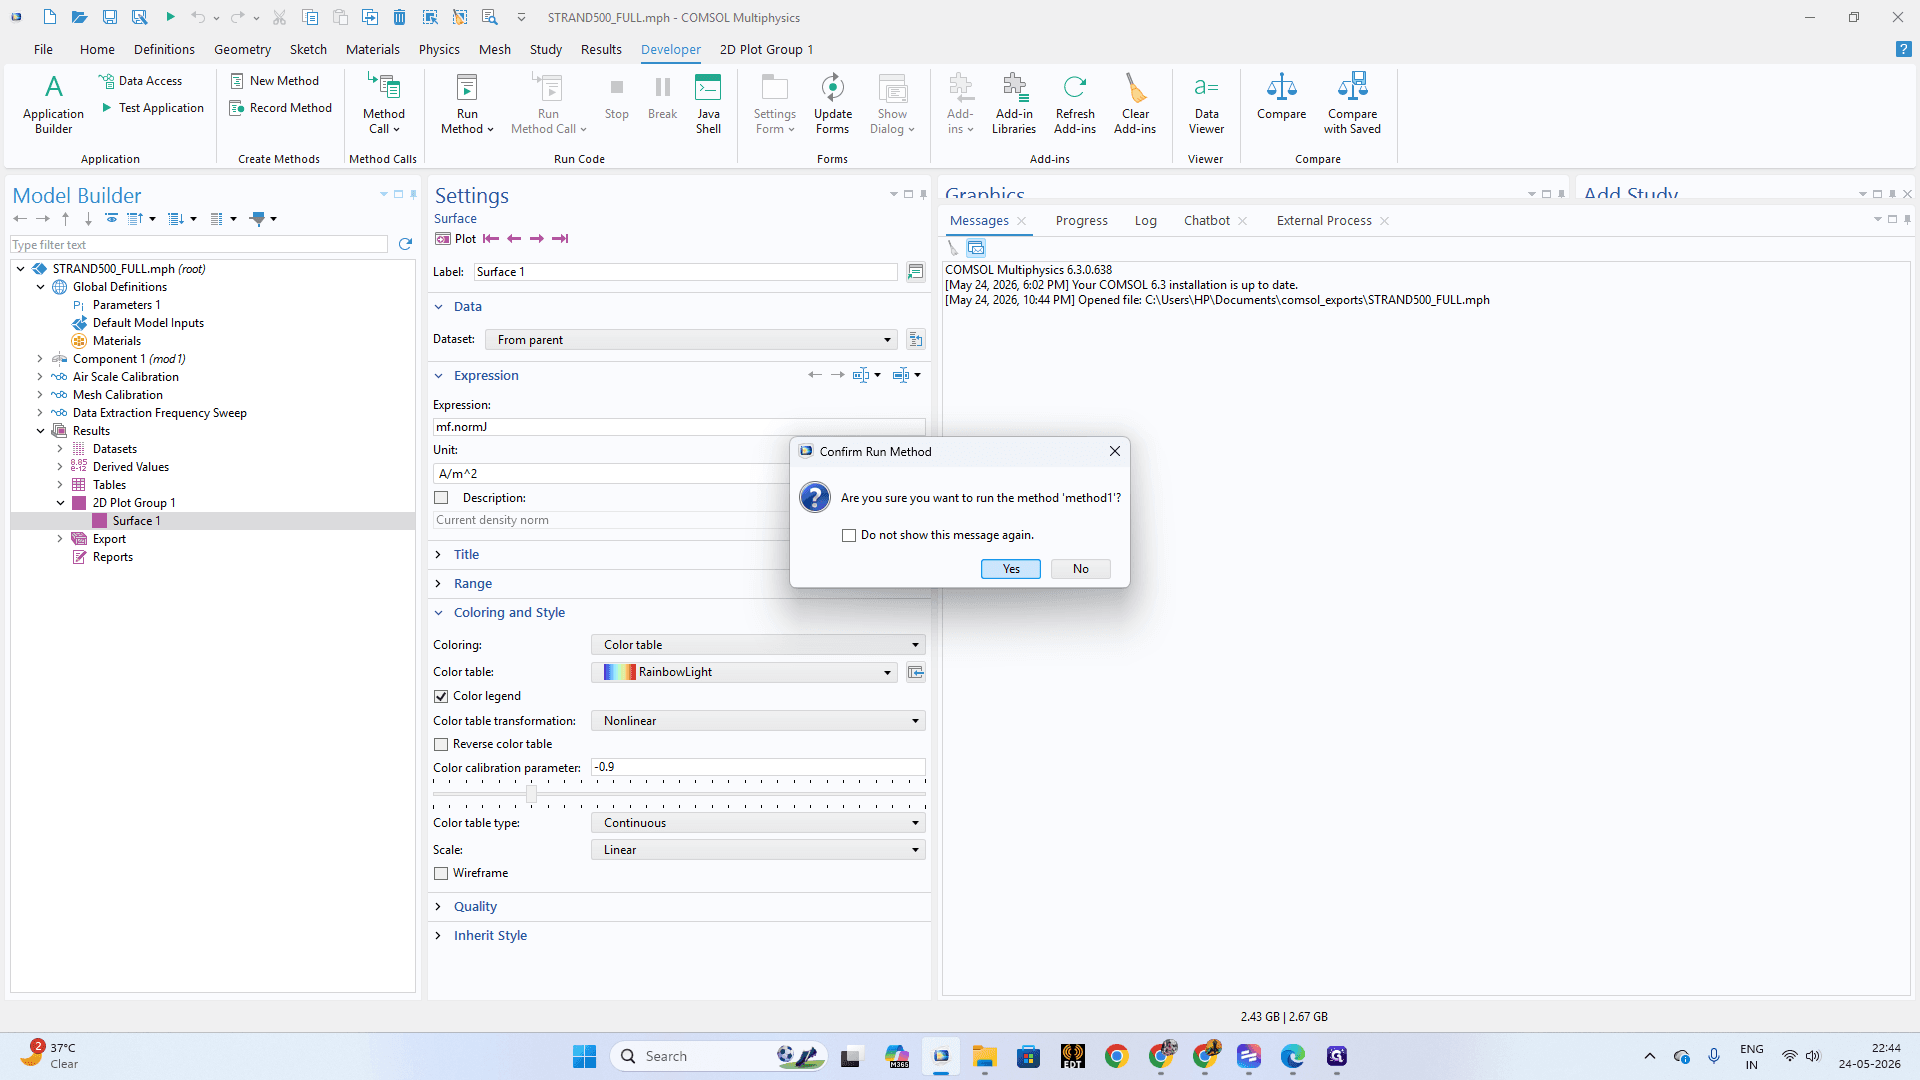The height and width of the screenshot is (1080, 1920).
Task: Click the Clear Add-ins broom icon
Action: [1135, 88]
